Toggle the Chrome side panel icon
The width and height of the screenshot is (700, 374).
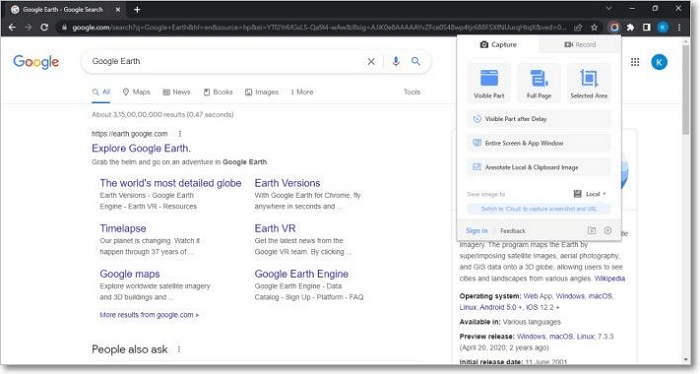tap(646, 27)
